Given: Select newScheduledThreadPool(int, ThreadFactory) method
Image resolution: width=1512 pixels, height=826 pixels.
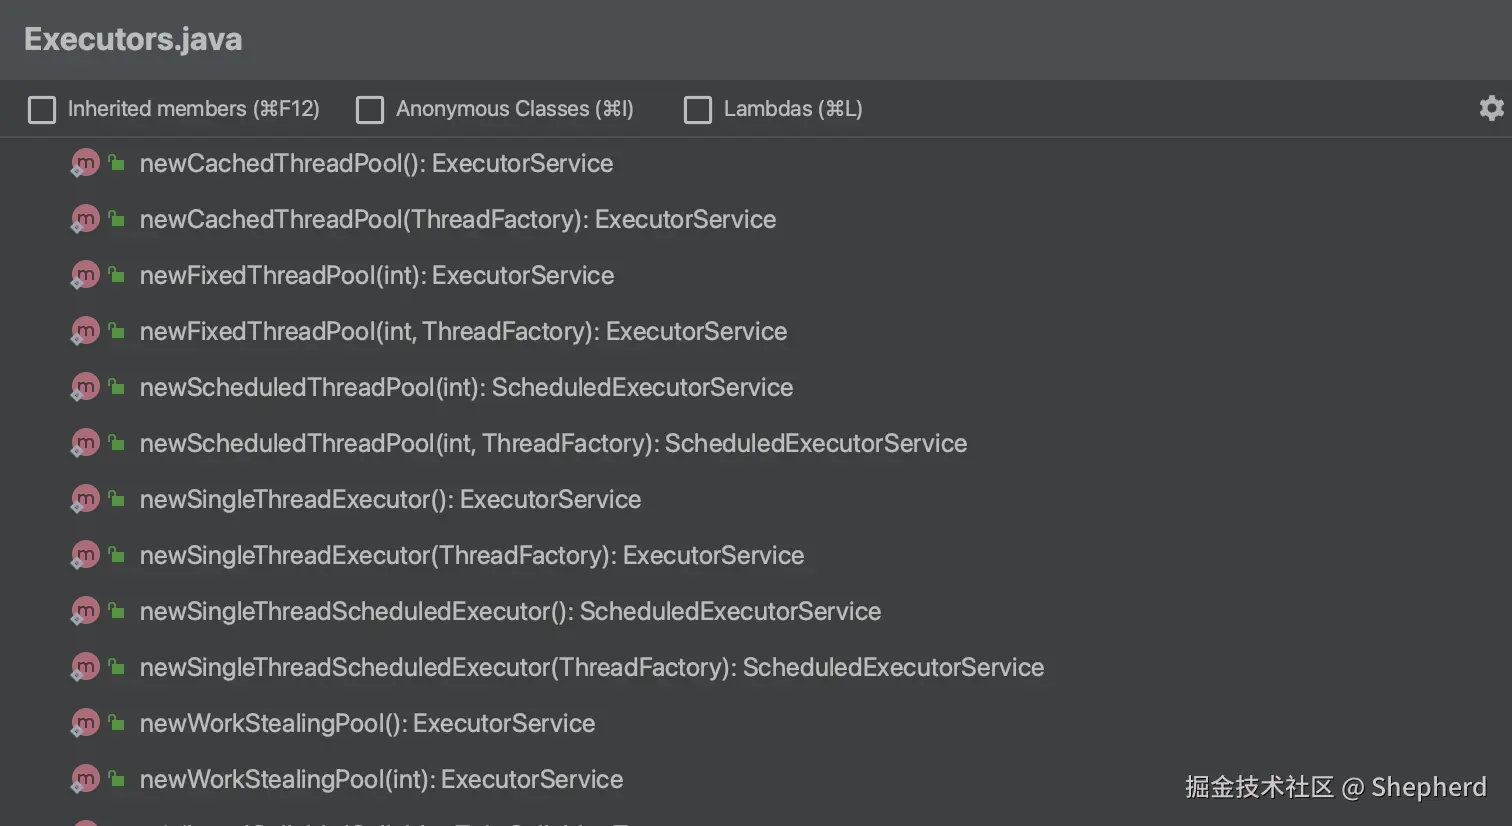Looking at the screenshot, I should pos(553,444).
